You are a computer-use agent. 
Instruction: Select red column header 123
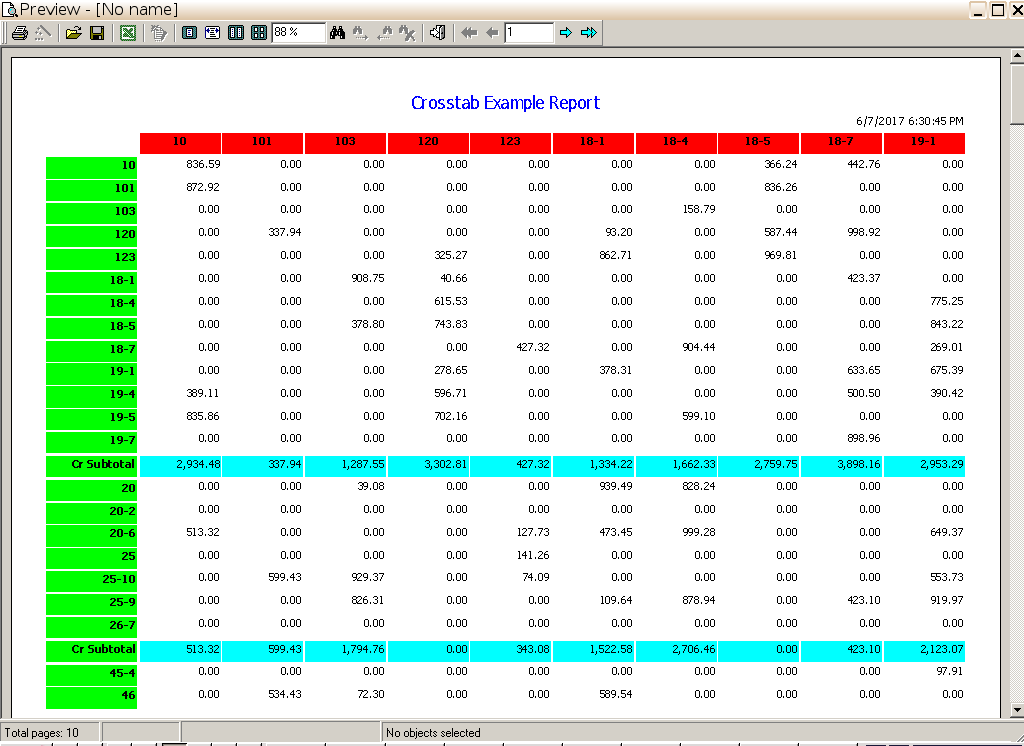(510, 142)
